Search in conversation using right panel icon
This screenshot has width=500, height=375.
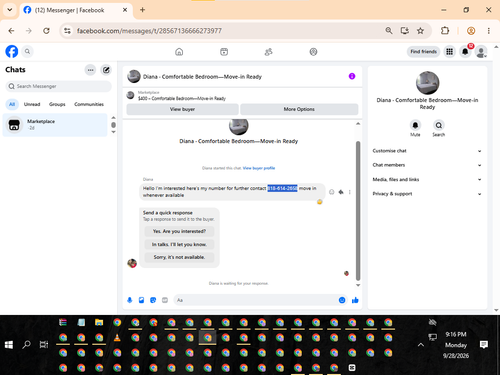(439, 125)
